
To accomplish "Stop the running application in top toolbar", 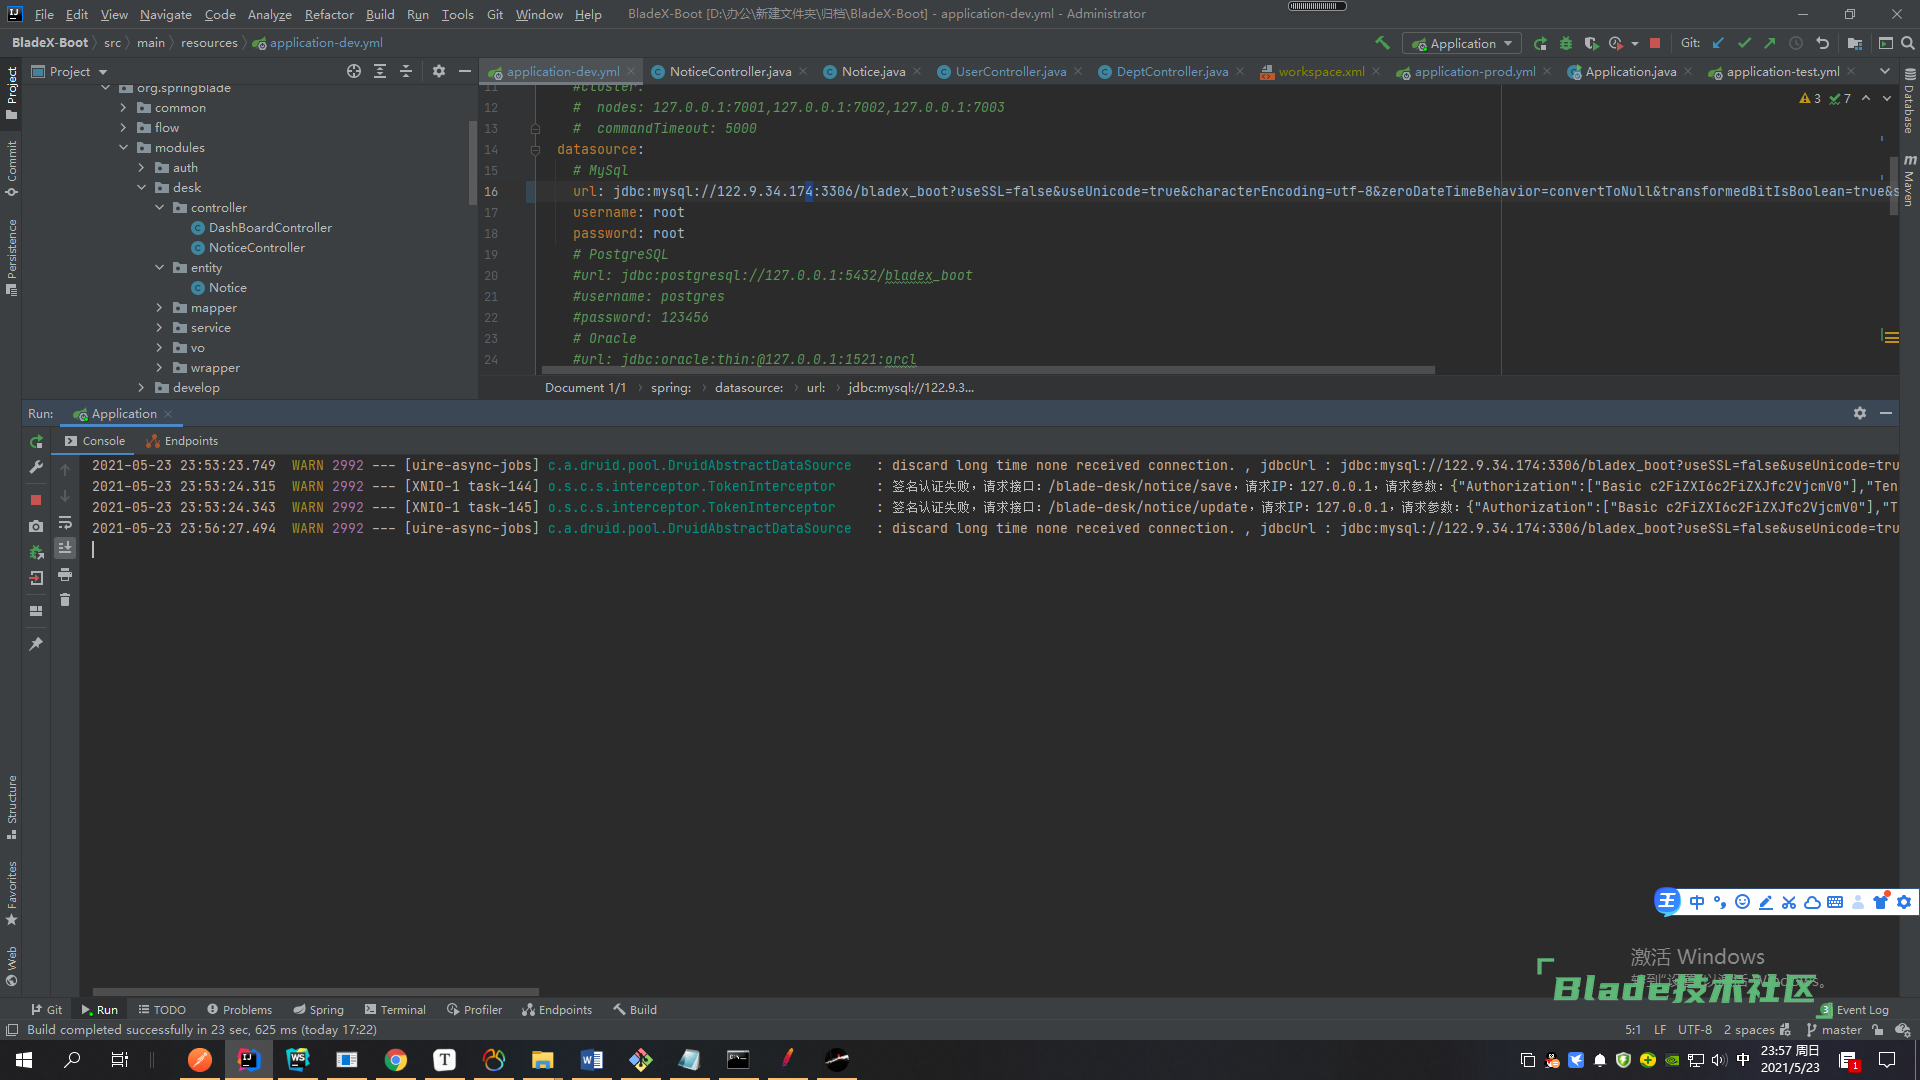I will coord(1655,43).
